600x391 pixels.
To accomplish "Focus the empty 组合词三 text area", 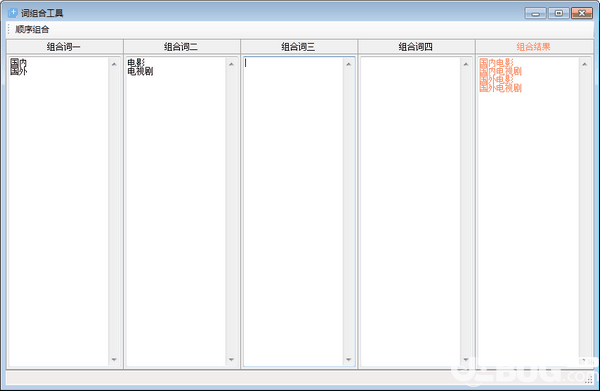I will [x=293, y=212].
